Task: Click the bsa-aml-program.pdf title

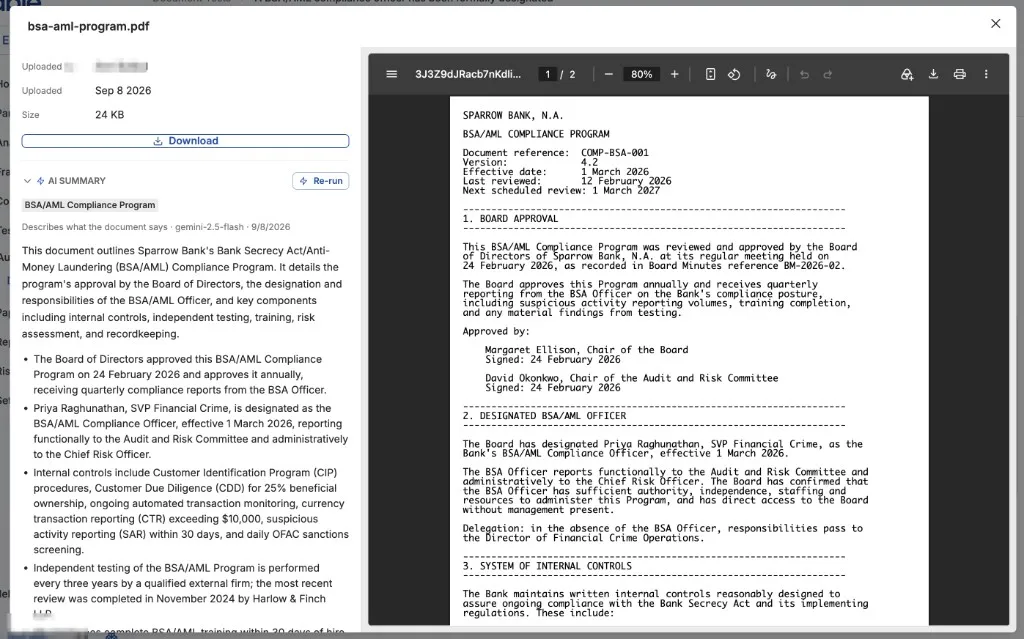Action: point(88,26)
